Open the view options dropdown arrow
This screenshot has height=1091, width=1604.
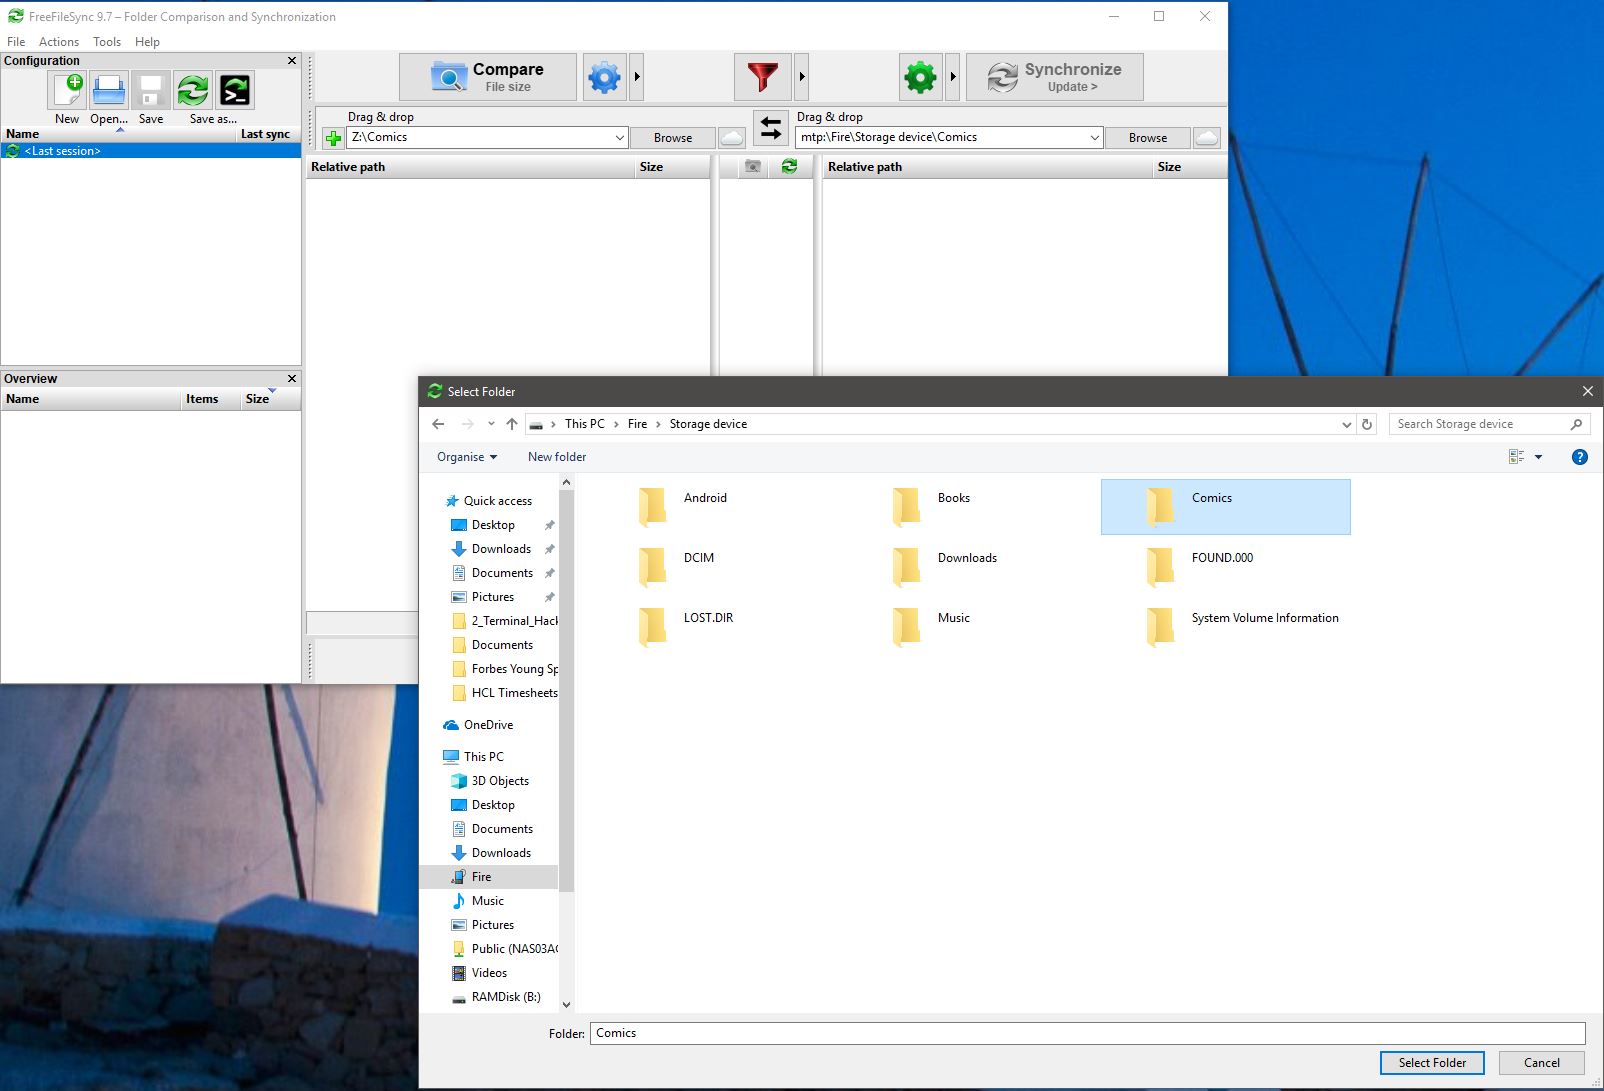tap(1538, 457)
